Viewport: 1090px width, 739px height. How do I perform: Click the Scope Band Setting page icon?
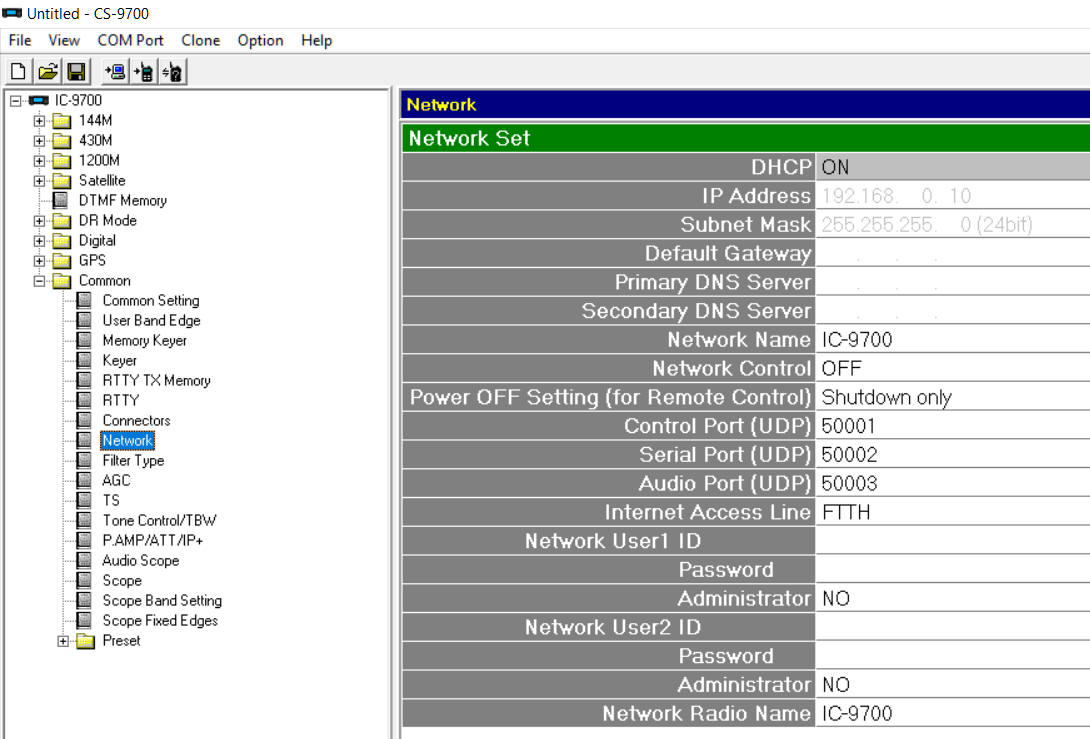(x=84, y=601)
